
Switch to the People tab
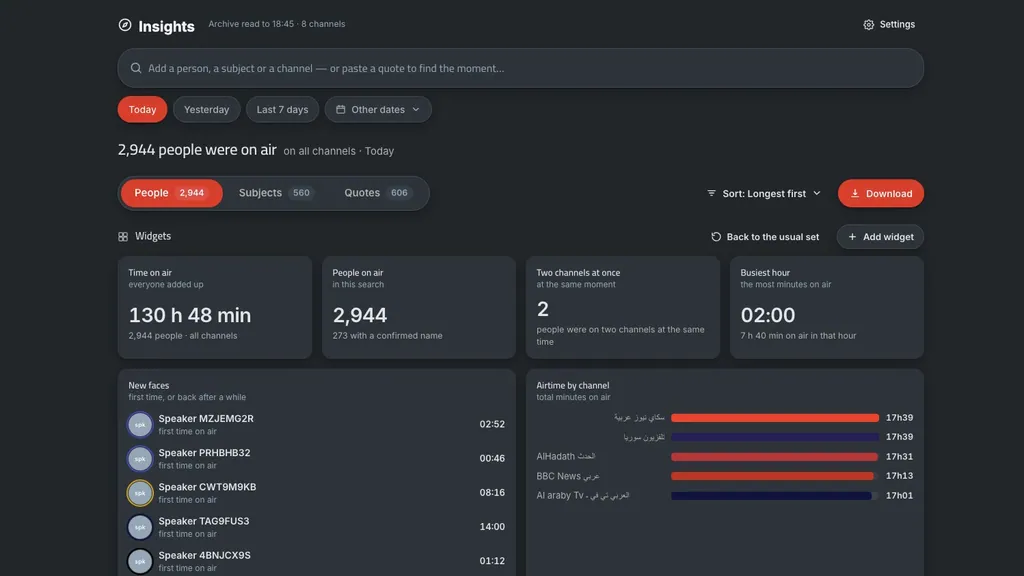click(x=172, y=193)
